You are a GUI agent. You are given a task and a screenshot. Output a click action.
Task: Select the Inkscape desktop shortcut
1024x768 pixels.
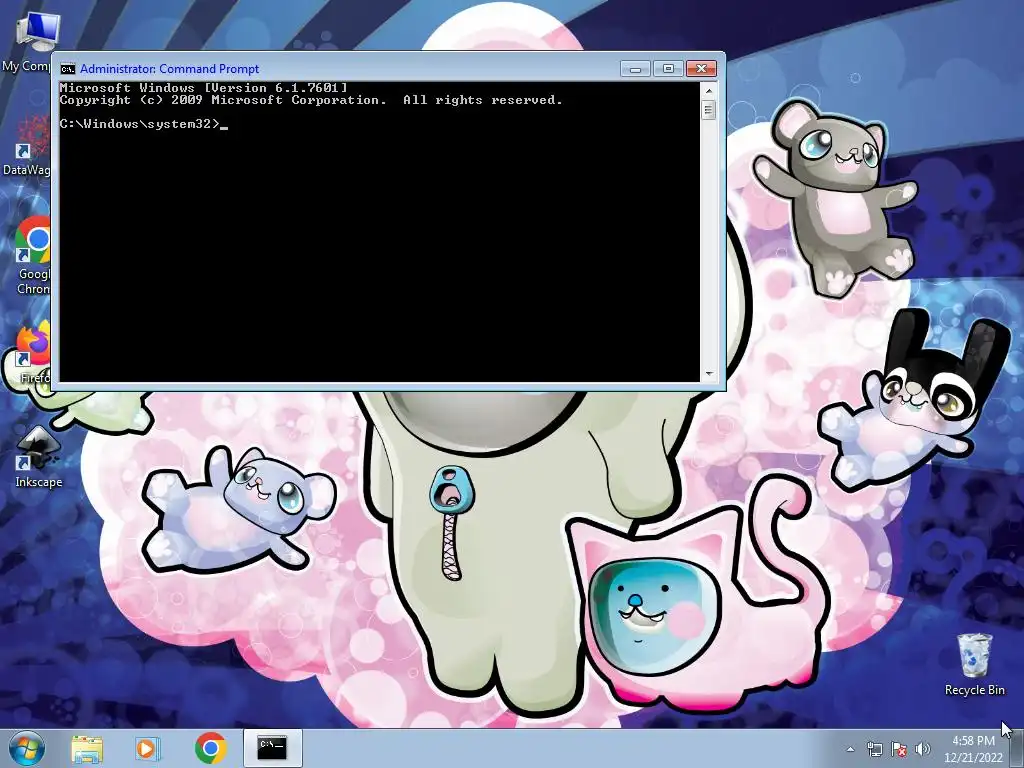click(39, 457)
